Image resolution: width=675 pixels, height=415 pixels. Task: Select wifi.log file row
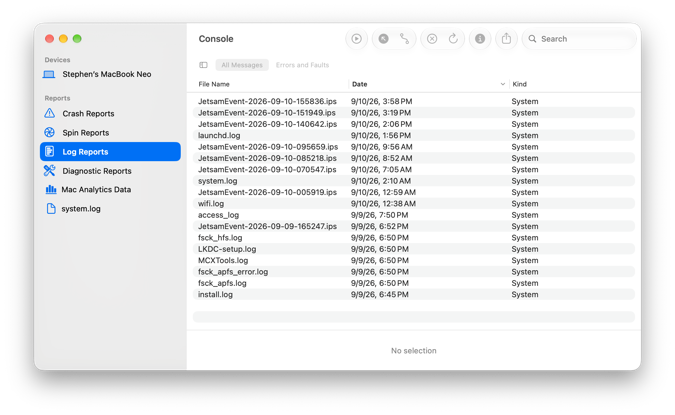(414, 204)
